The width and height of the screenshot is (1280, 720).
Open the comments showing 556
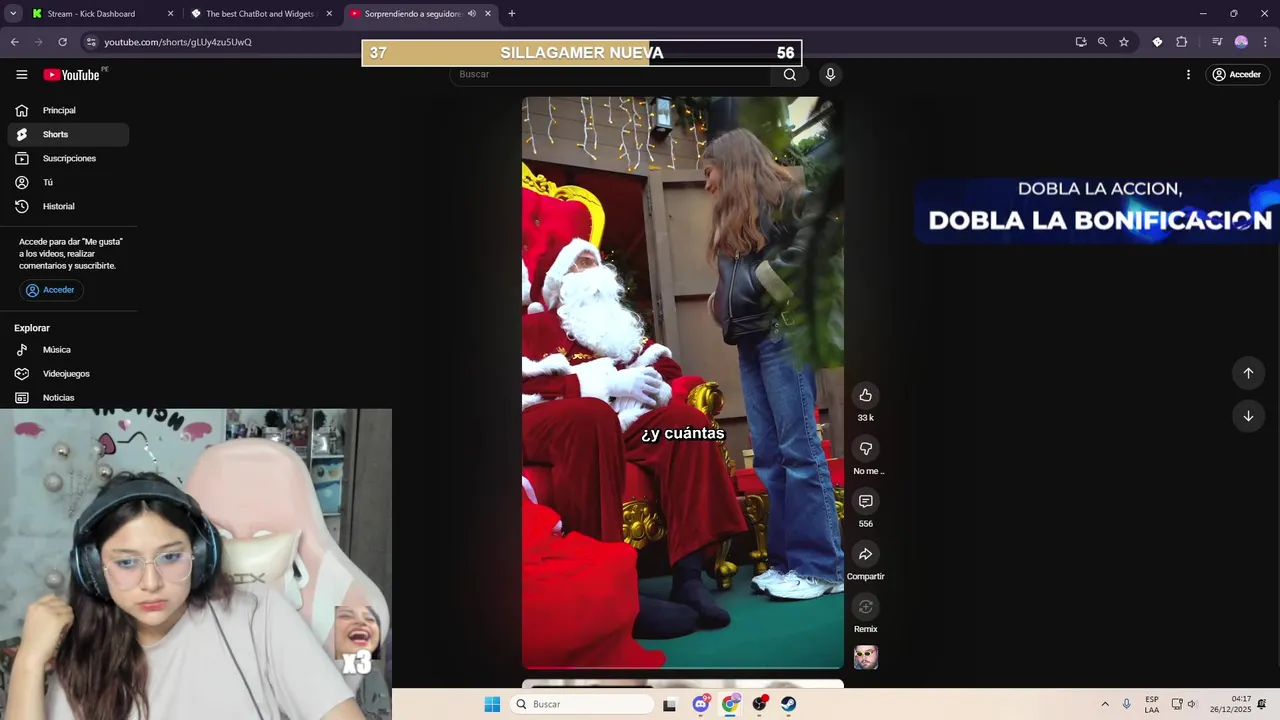(866, 501)
